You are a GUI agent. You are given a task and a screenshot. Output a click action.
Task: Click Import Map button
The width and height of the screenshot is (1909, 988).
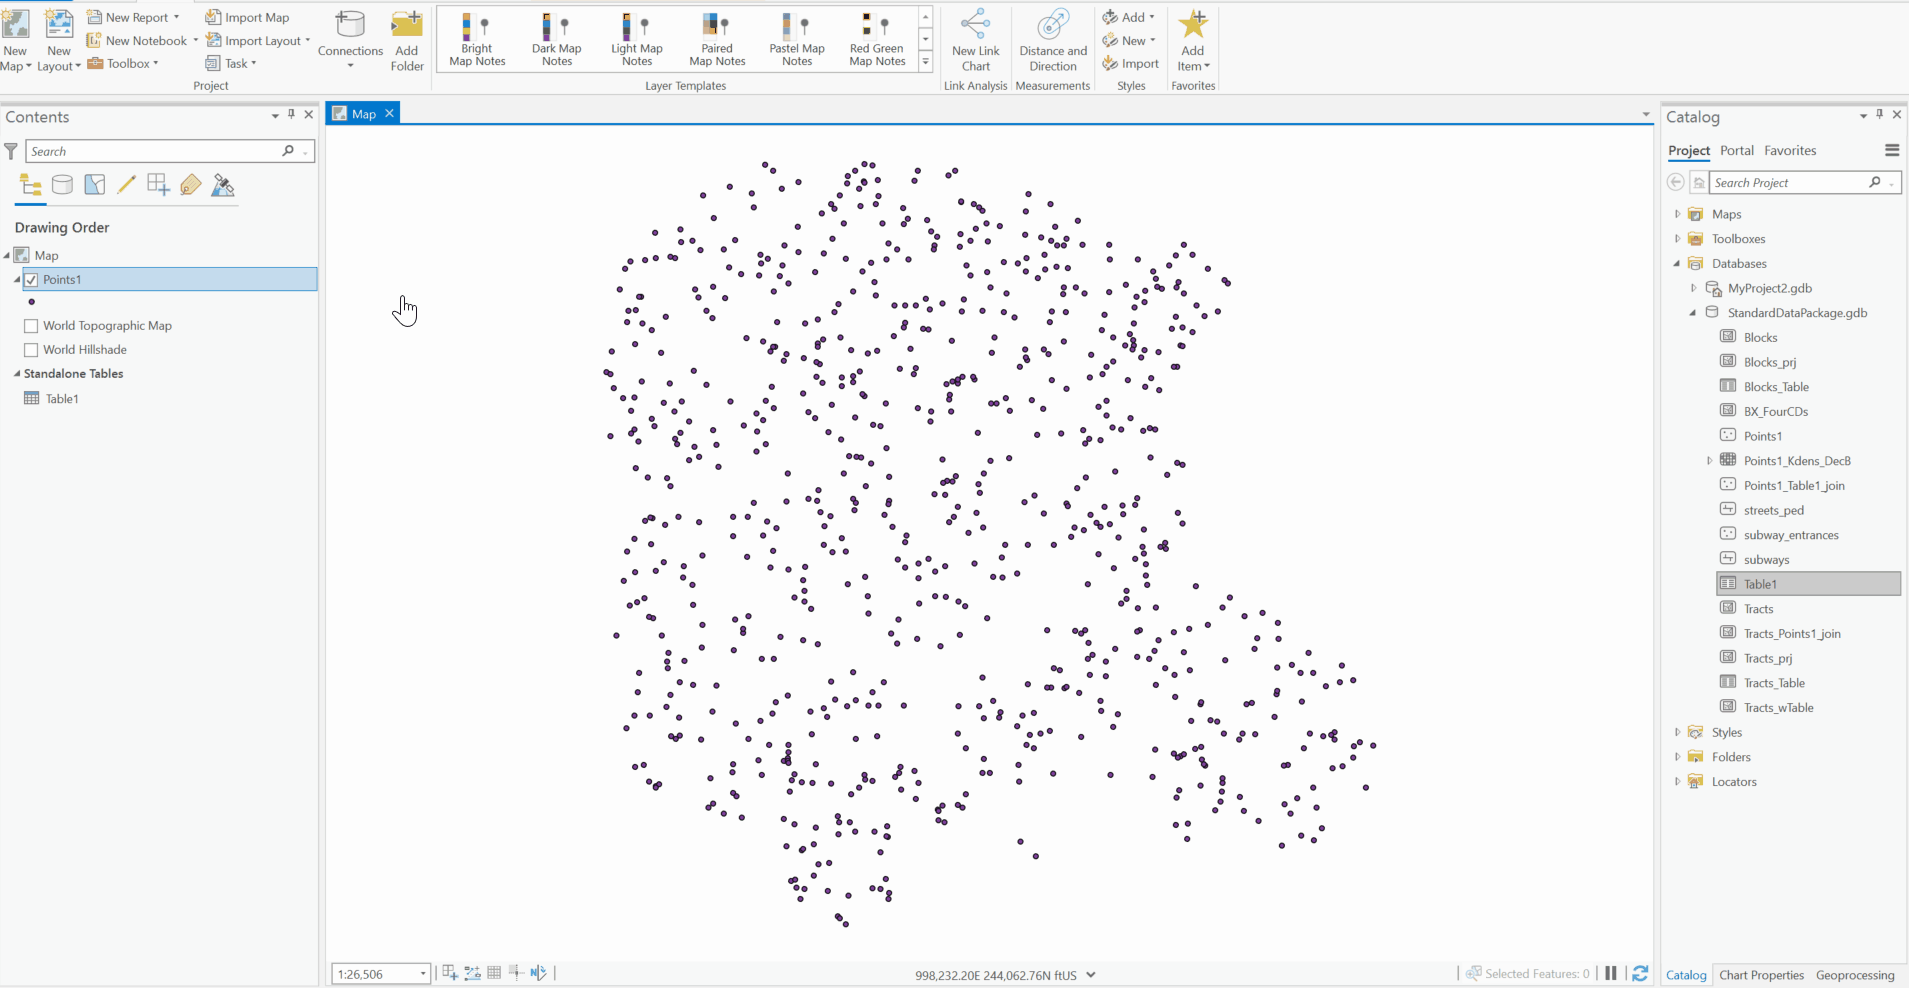tap(247, 17)
